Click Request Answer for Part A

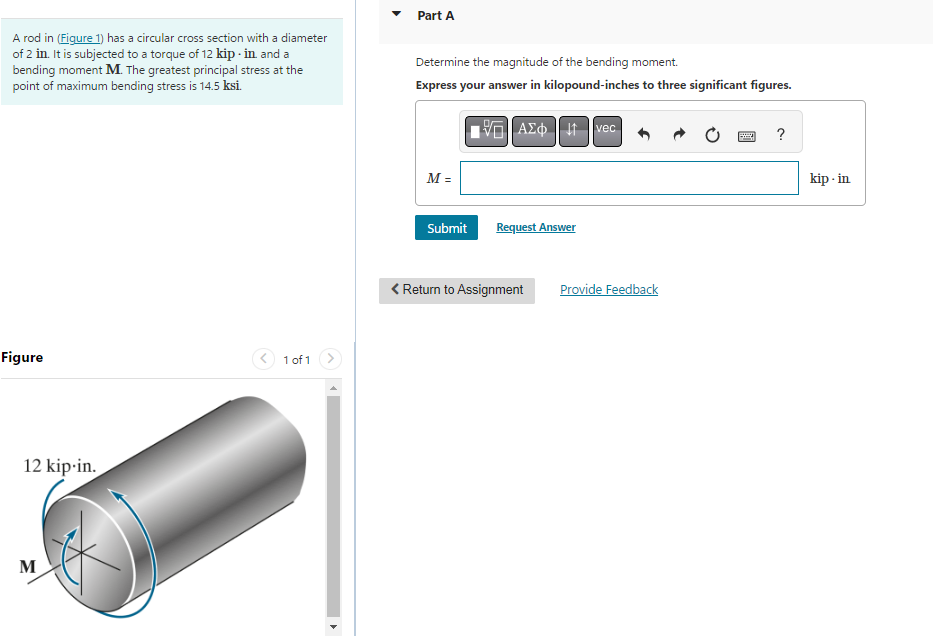coord(535,227)
